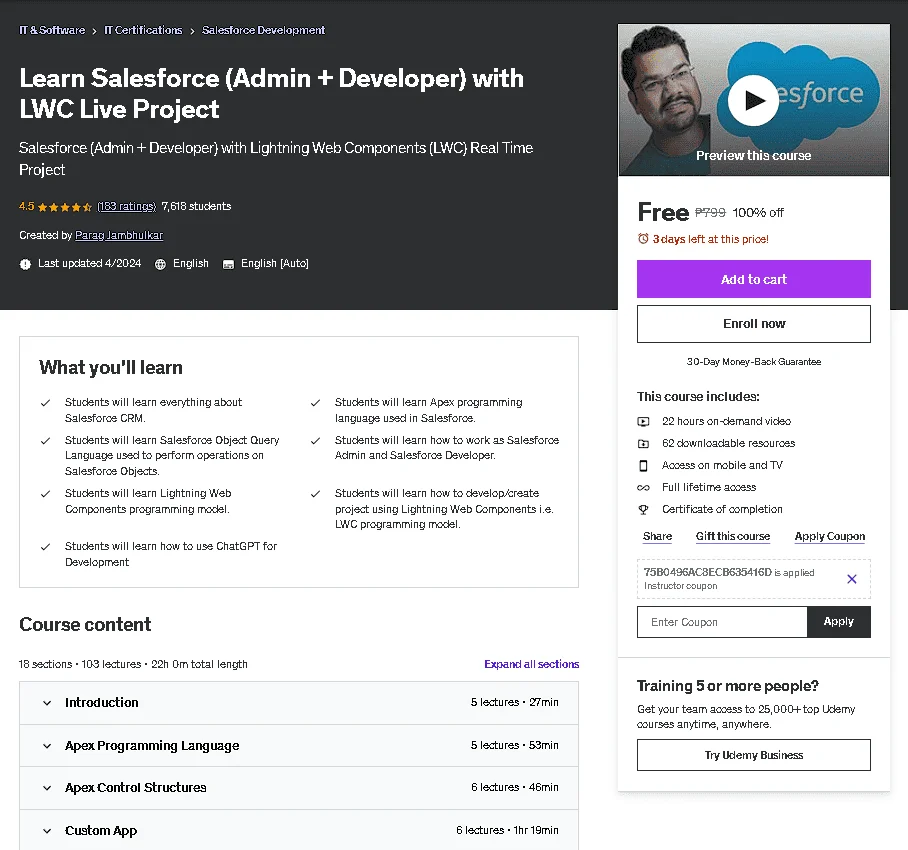Image resolution: width=908 pixels, height=850 pixels.
Task: Click the downloadable resources icon
Action: tap(643, 444)
